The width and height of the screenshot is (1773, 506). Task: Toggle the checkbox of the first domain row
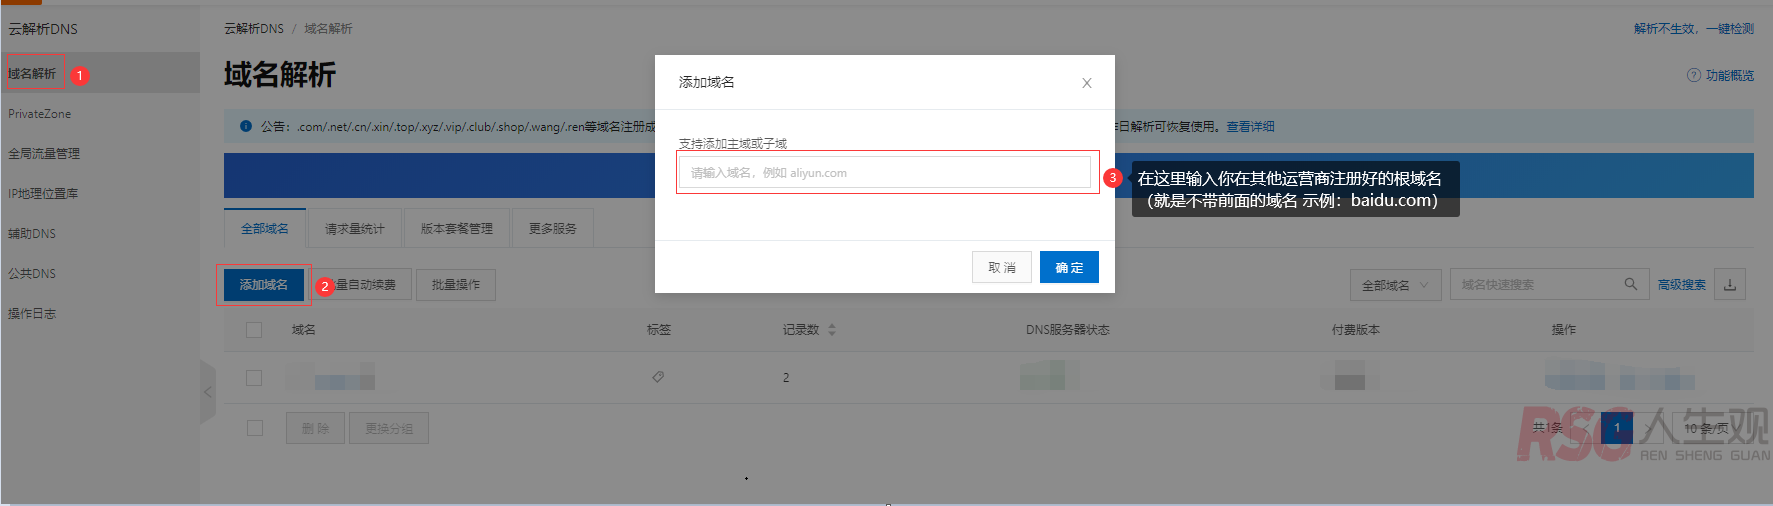point(254,378)
